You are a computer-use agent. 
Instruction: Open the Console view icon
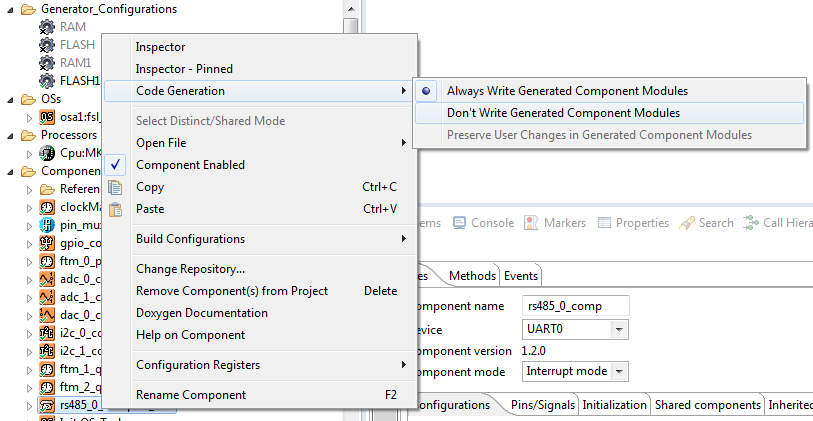coord(460,223)
